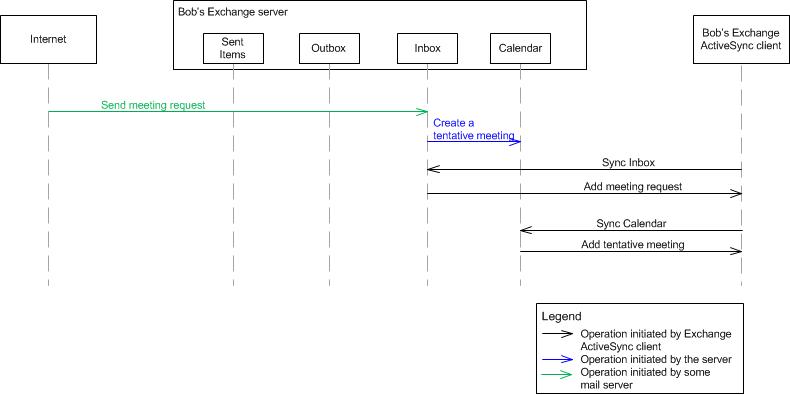
Task: Click the green arrow in the legend
Action: tap(557, 374)
